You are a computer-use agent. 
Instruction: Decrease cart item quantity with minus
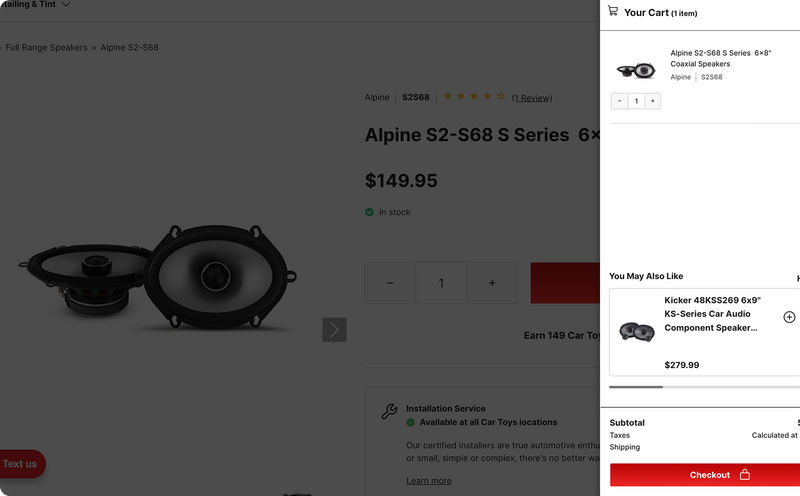620,101
